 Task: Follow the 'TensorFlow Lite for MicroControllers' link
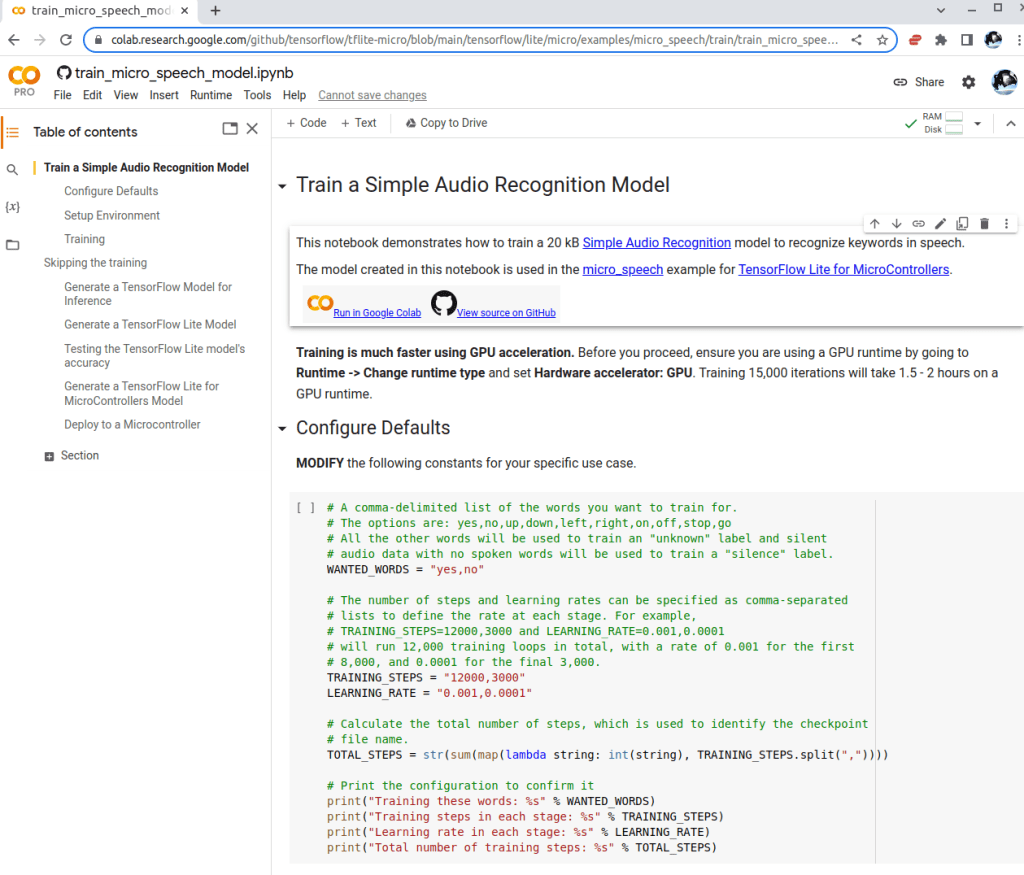pos(844,269)
